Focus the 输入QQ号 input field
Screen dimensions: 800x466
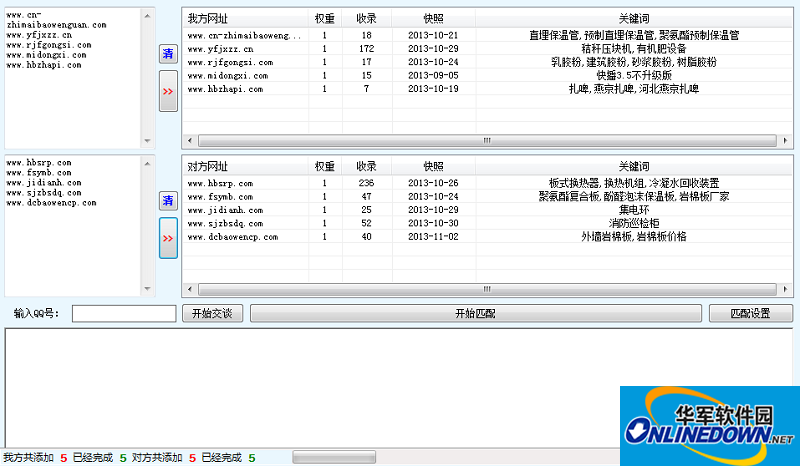coord(124,313)
